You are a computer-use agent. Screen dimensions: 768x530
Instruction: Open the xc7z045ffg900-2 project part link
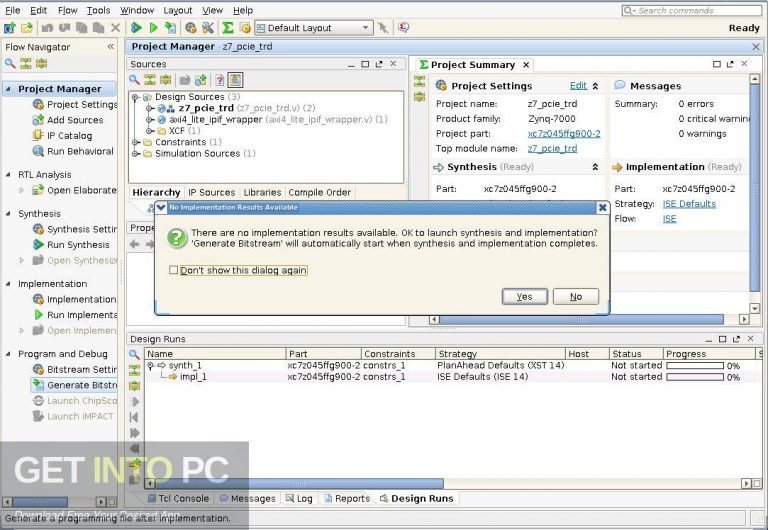564,134
